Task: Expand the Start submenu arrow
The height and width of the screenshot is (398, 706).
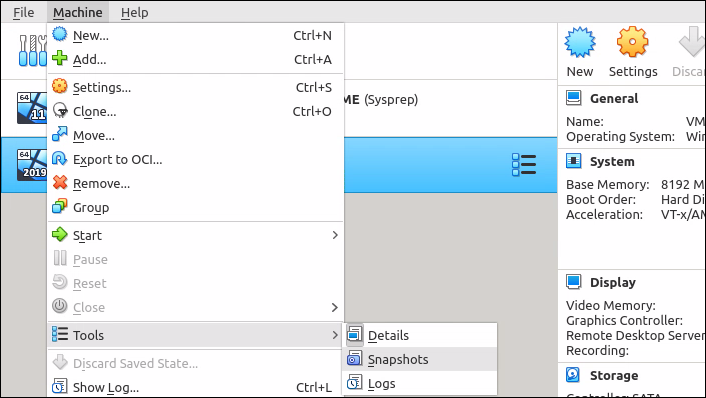Action: 335,235
